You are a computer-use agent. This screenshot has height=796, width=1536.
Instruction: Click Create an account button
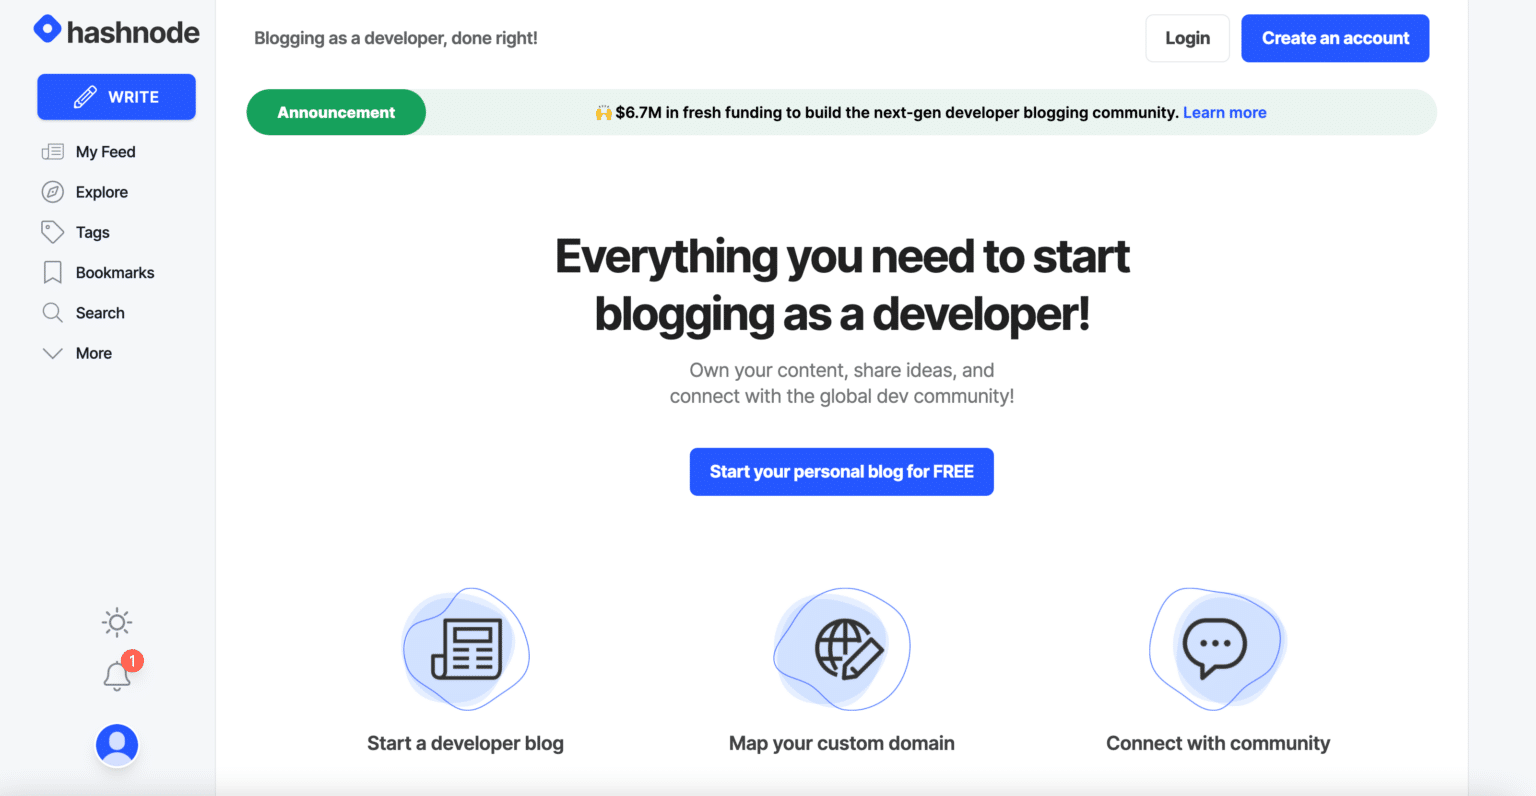pyautogui.click(x=1335, y=38)
